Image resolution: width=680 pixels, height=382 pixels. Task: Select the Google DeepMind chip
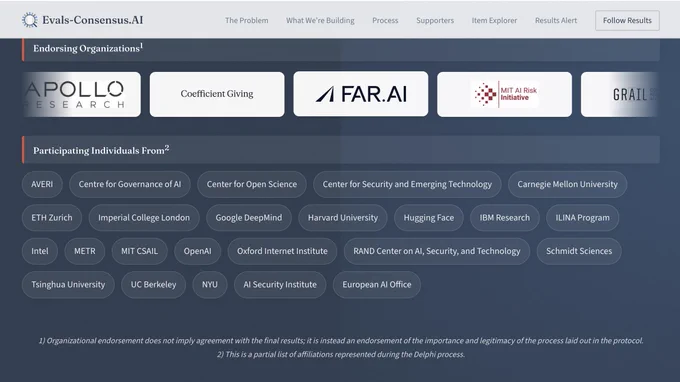249,218
